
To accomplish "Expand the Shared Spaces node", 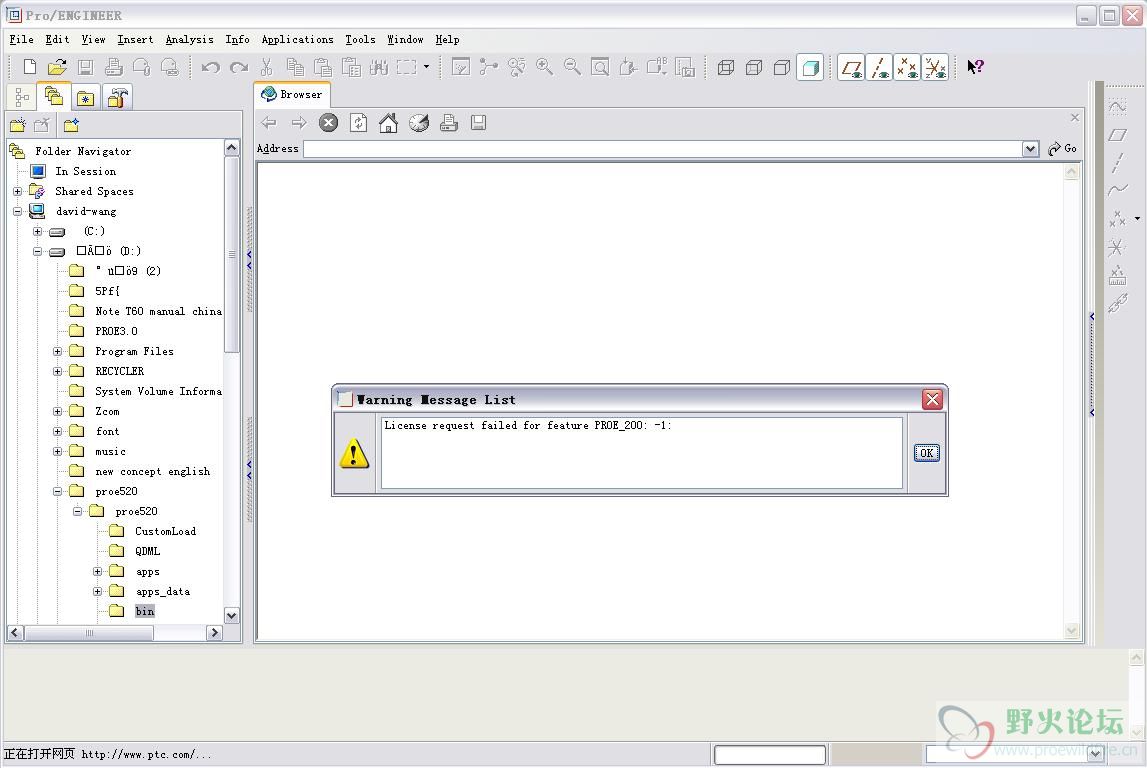I will pos(18,192).
